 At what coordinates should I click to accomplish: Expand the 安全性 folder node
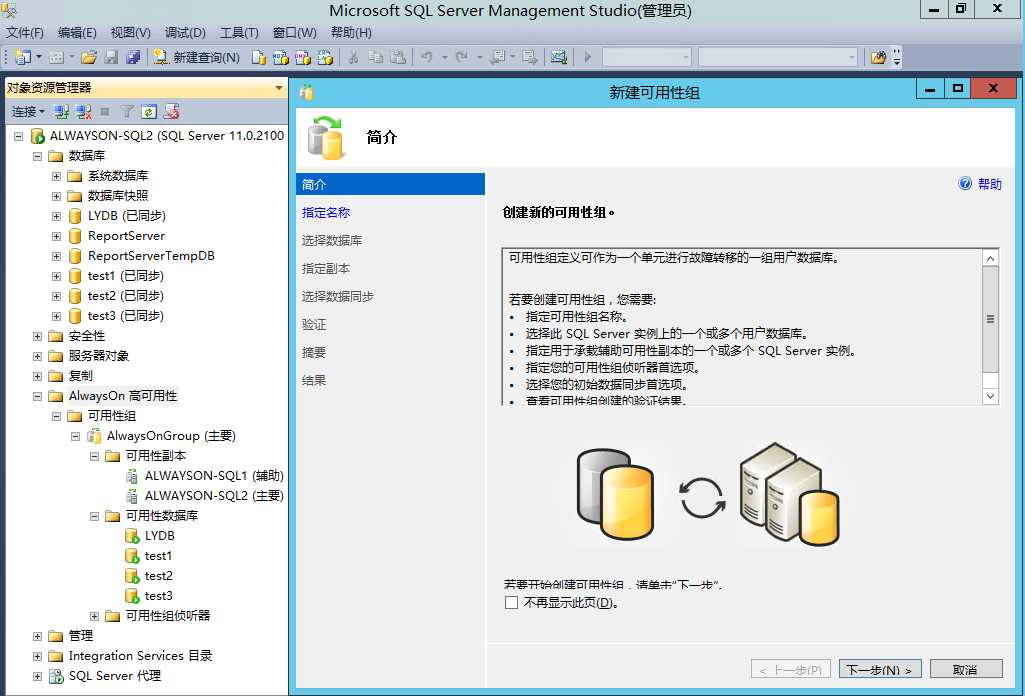pyautogui.click(x=37, y=336)
